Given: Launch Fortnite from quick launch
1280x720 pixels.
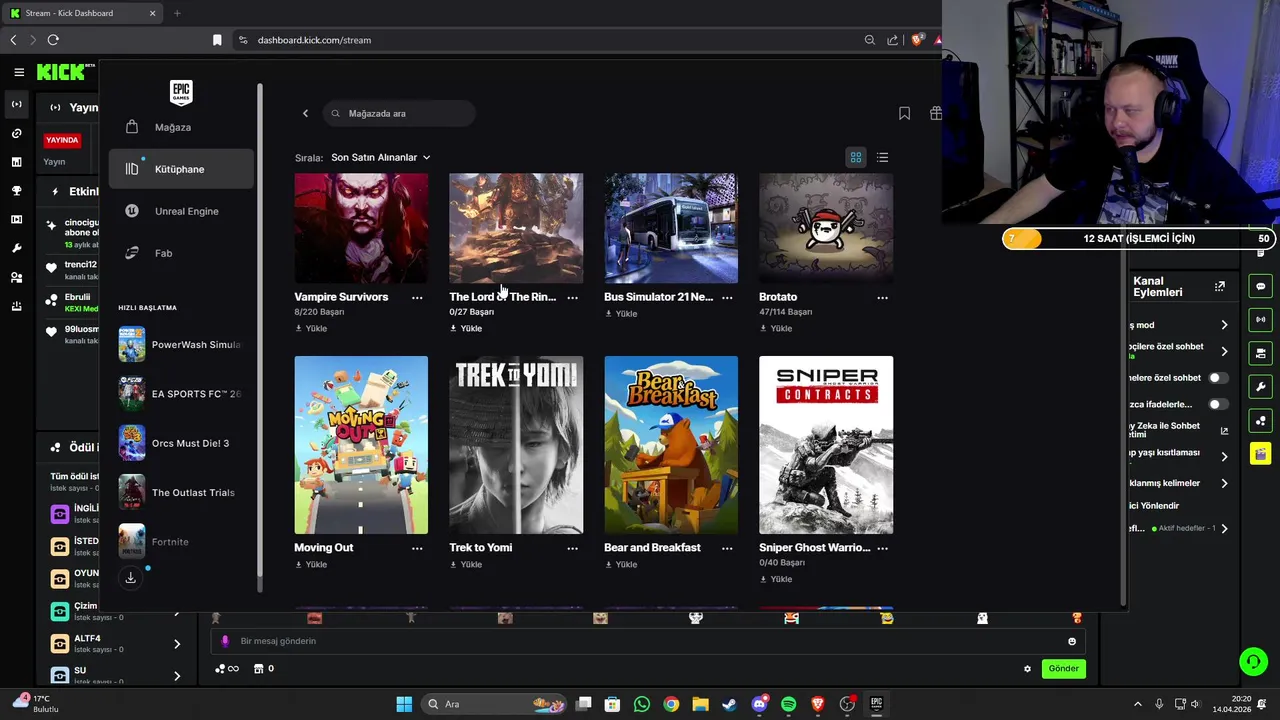Looking at the screenshot, I should coord(180,542).
